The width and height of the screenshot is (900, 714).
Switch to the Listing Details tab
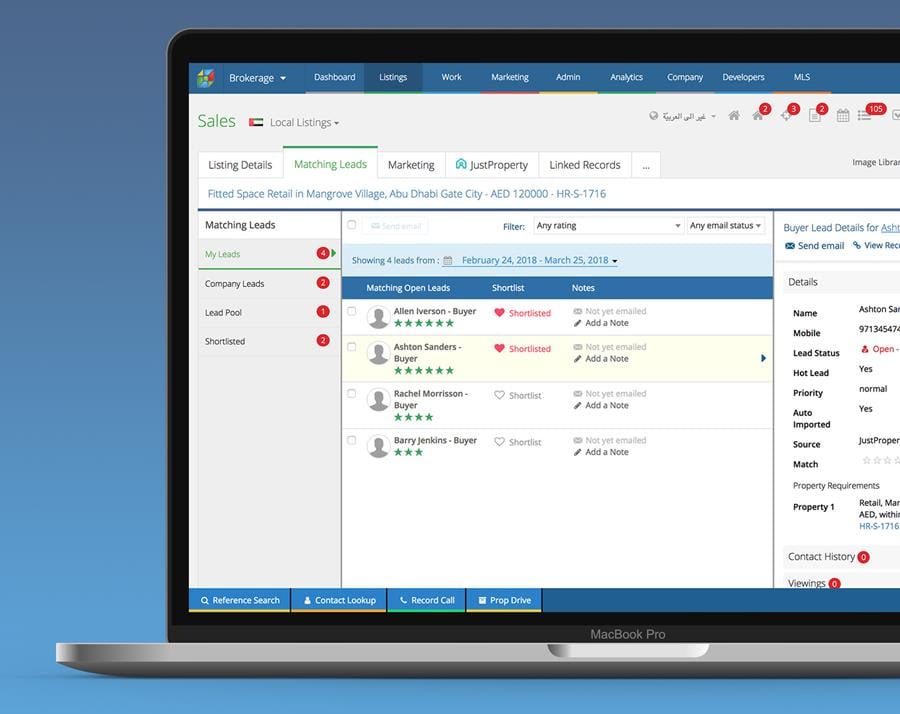pos(240,165)
